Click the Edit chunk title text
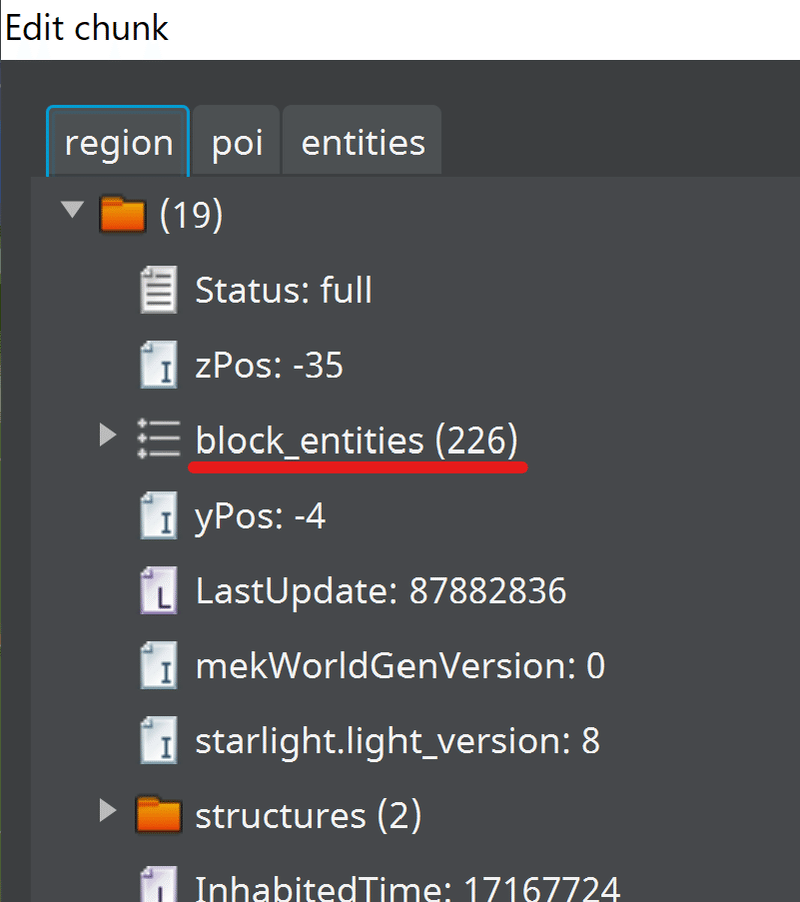 tap(85, 27)
